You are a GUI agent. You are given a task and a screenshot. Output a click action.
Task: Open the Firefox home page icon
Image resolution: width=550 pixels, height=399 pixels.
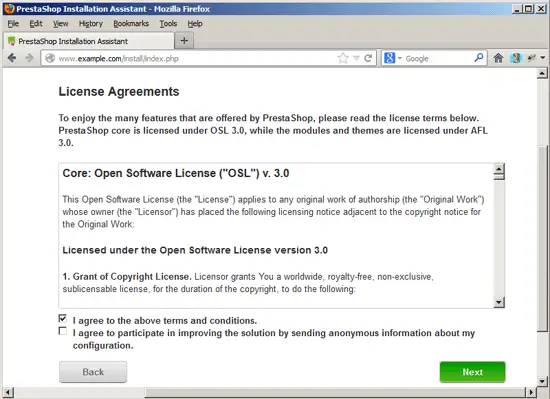(x=498, y=58)
